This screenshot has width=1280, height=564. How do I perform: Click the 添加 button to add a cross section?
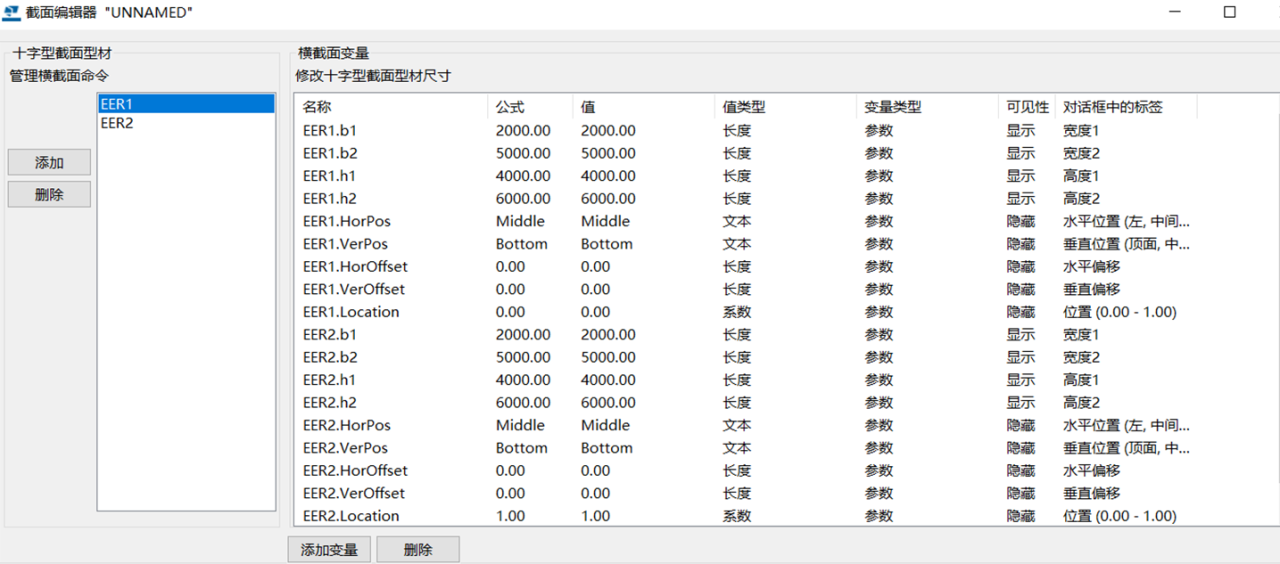point(49,163)
